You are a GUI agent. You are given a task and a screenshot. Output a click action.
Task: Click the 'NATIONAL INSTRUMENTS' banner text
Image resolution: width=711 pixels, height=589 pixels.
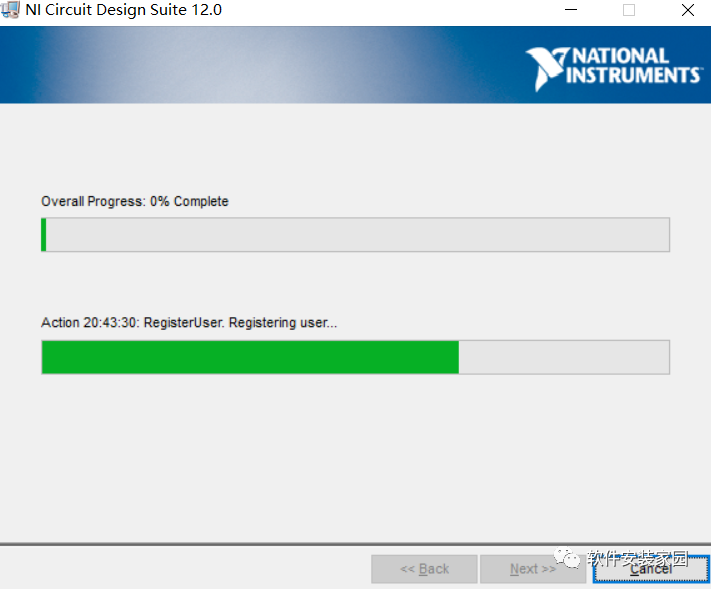click(x=634, y=66)
